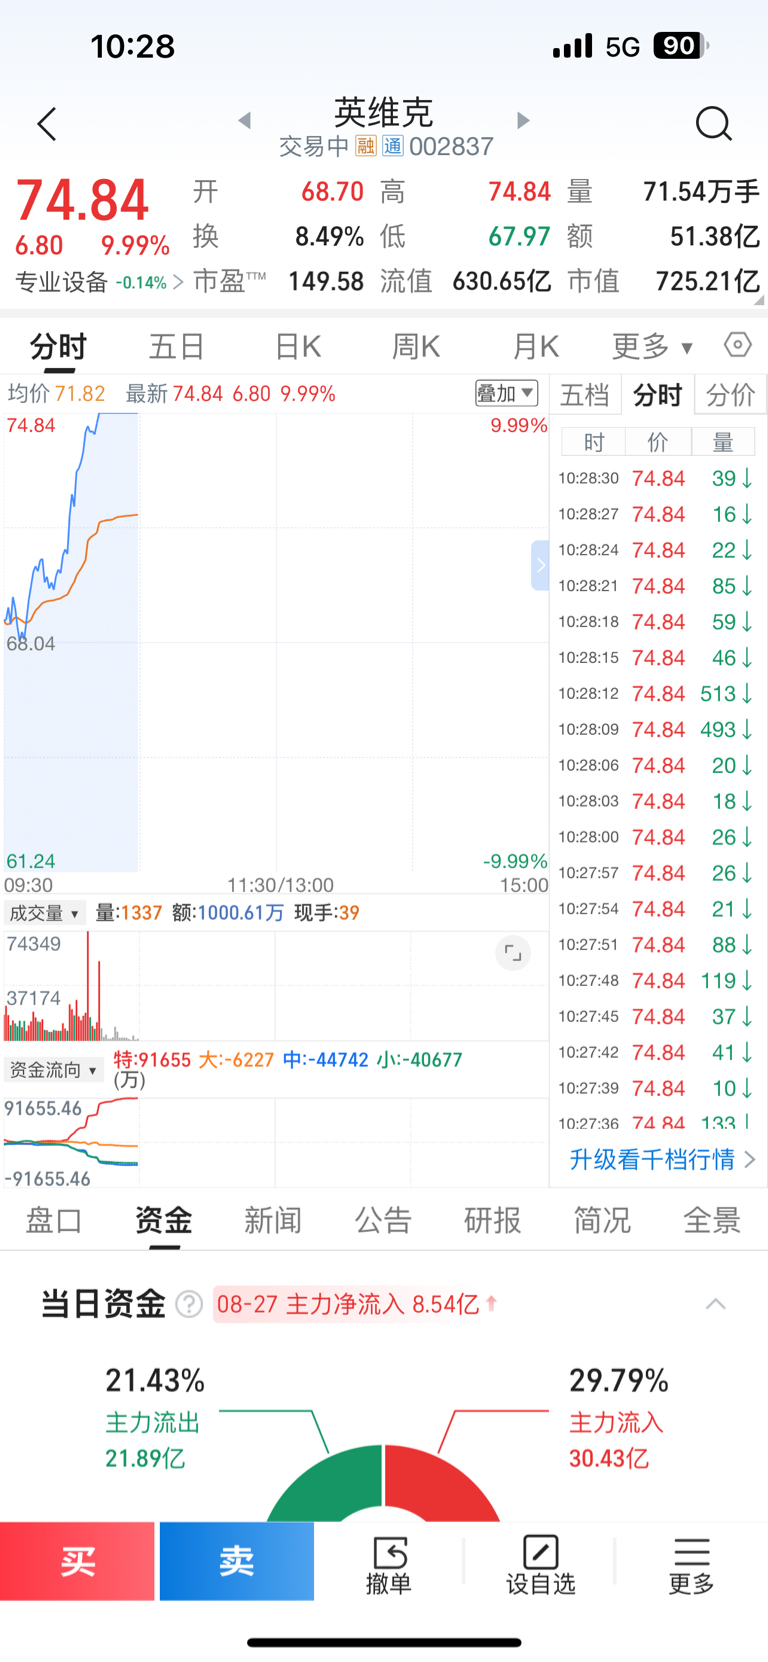Tap the 市值 725.21亿 value
The image size is (768, 1662).
click(x=708, y=281)
